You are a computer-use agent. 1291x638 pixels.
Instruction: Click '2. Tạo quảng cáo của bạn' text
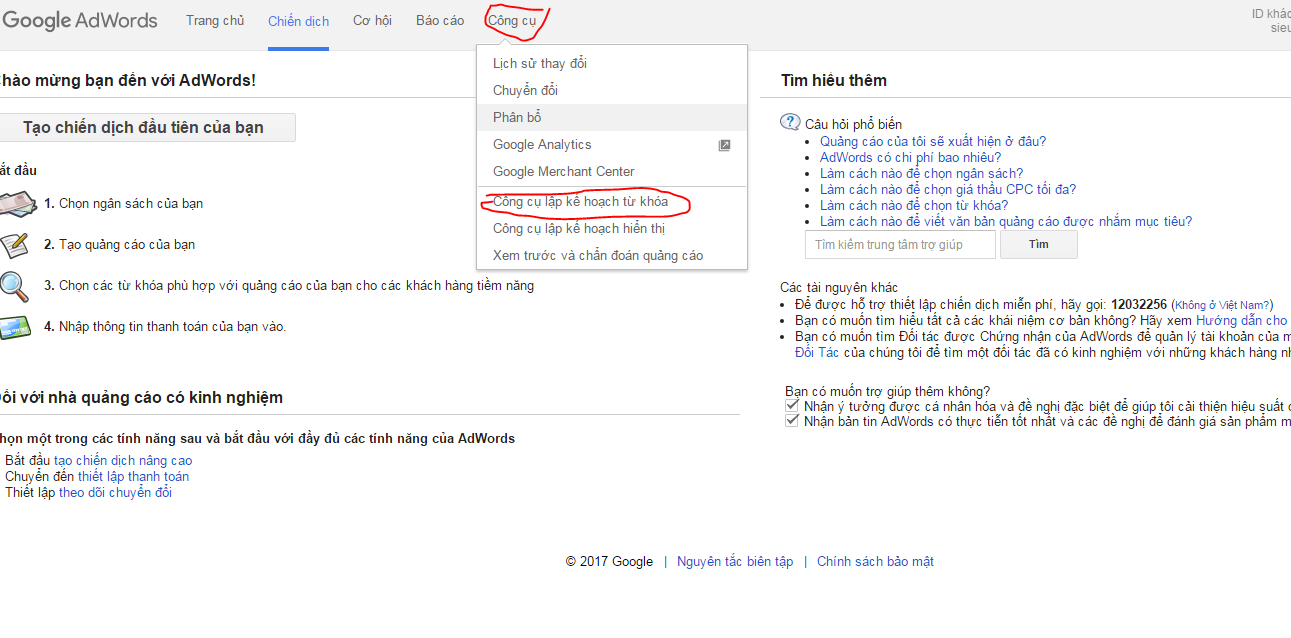click(120, 244)
